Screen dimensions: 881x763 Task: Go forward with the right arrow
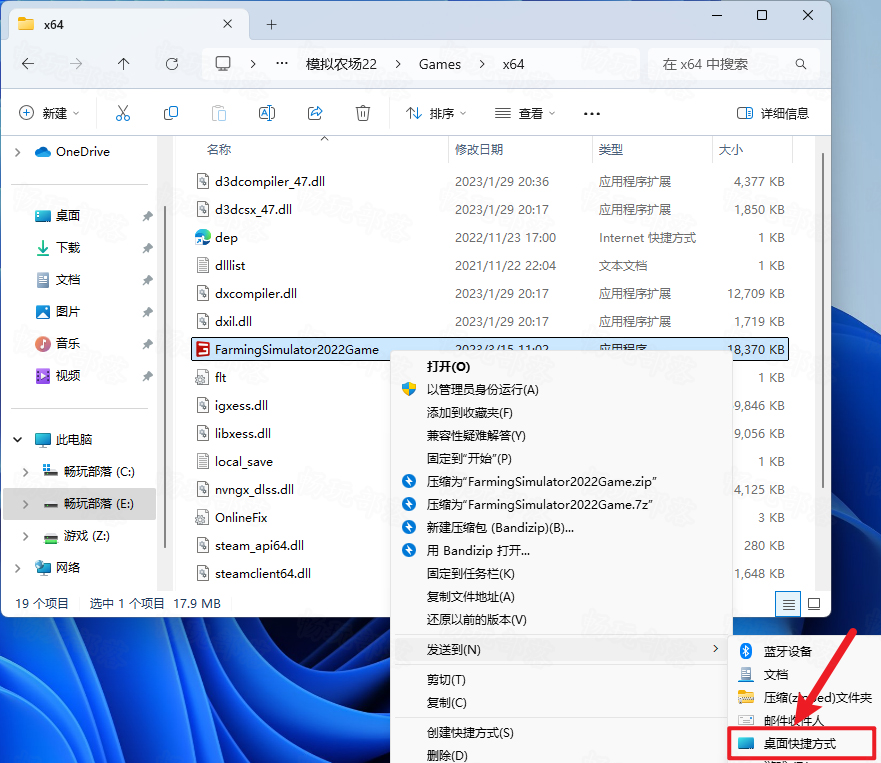pyautogui.click(x=76, y=64)
